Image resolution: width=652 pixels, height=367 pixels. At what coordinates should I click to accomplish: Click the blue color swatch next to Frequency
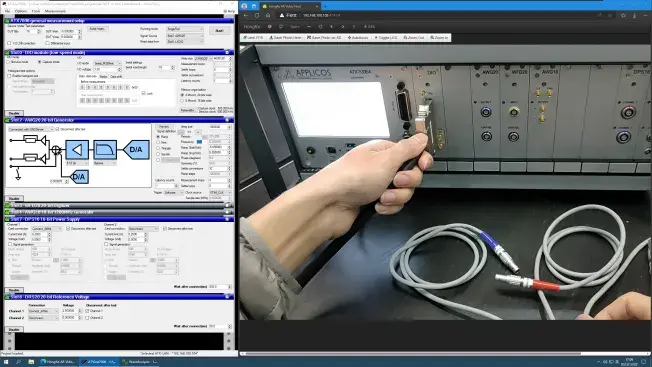coord(199,142)
